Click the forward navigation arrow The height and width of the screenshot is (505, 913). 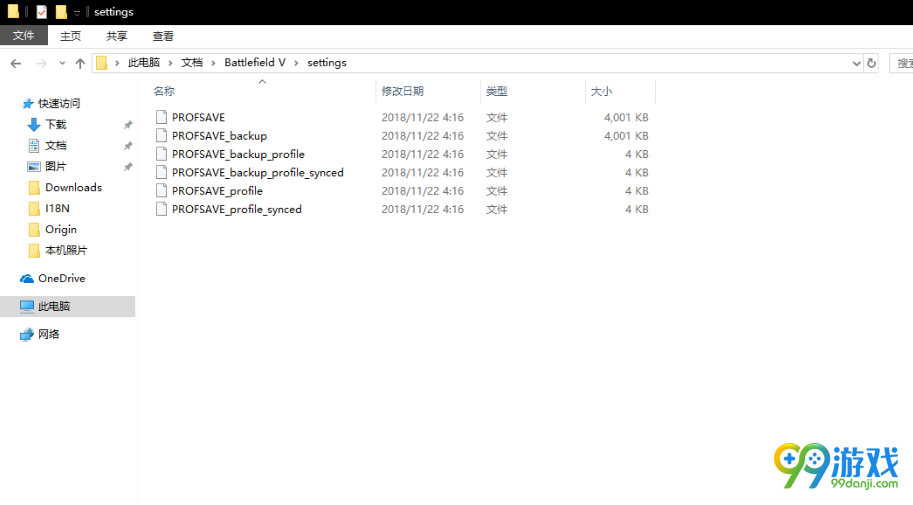tap(41, 63)
